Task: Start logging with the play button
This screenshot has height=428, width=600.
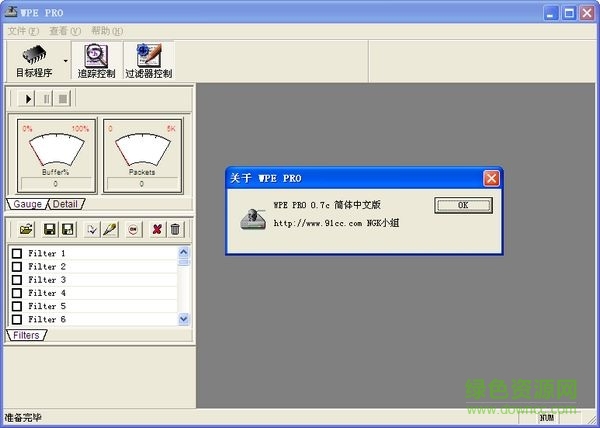Action: click(x=28, y=99)
